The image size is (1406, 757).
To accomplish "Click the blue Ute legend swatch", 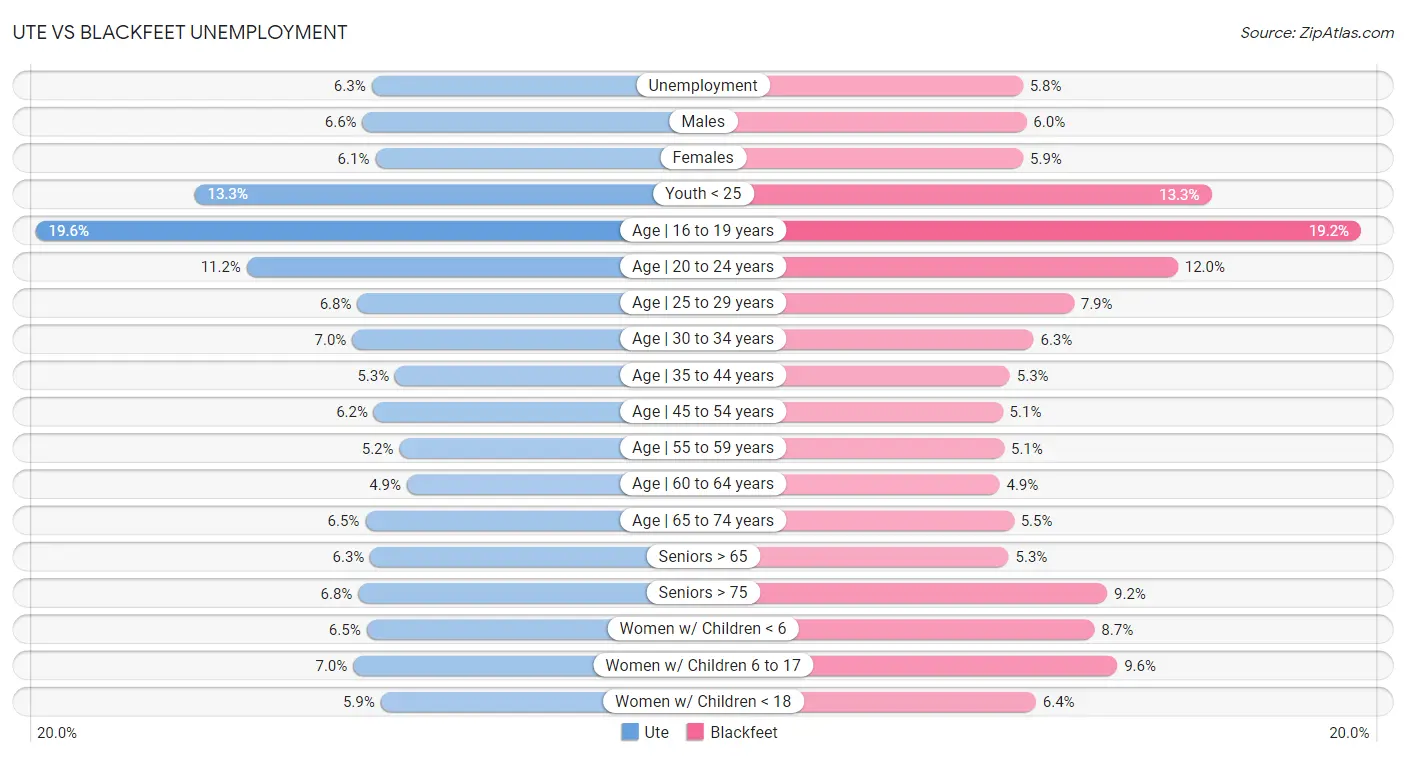I will click(630, 732).
